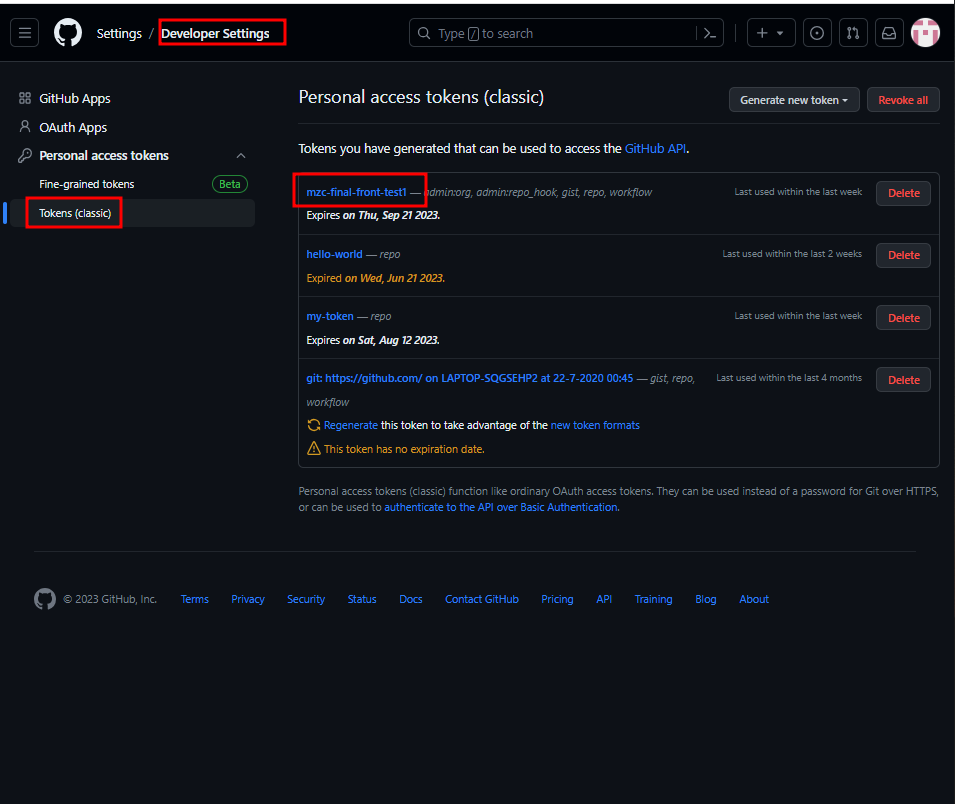Open the Pricing footer link

pos(557,599)
